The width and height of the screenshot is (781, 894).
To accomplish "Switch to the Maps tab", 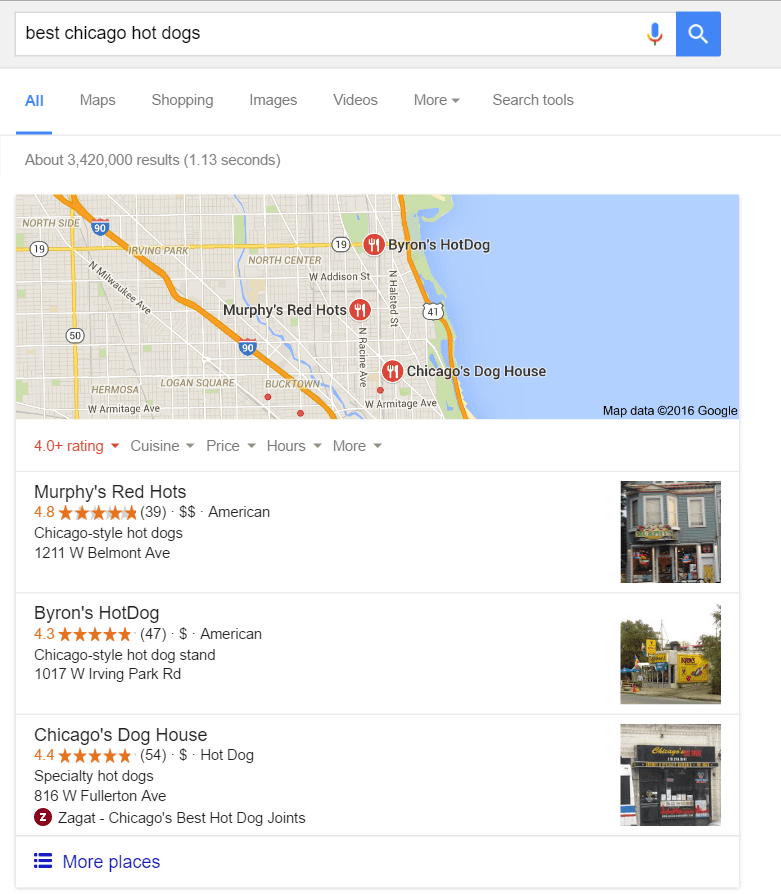I will 97,100.
